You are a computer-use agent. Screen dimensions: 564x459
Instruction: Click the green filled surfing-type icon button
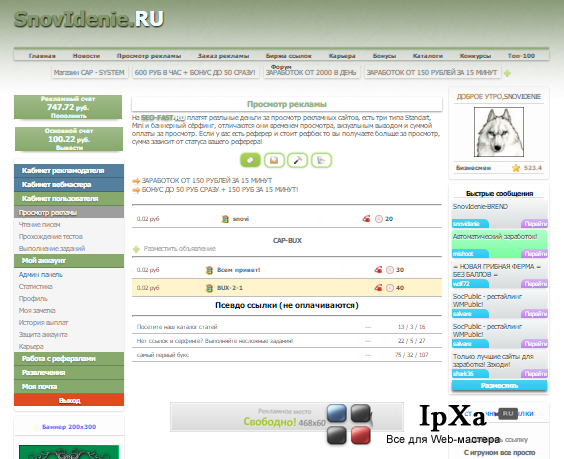coord(250,160)
